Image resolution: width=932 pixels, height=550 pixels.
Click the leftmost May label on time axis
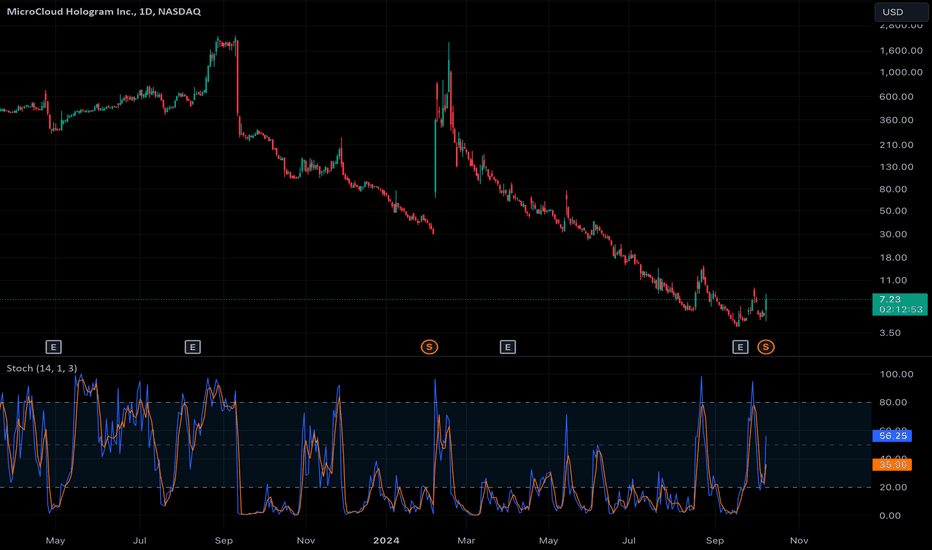(55, 540)
